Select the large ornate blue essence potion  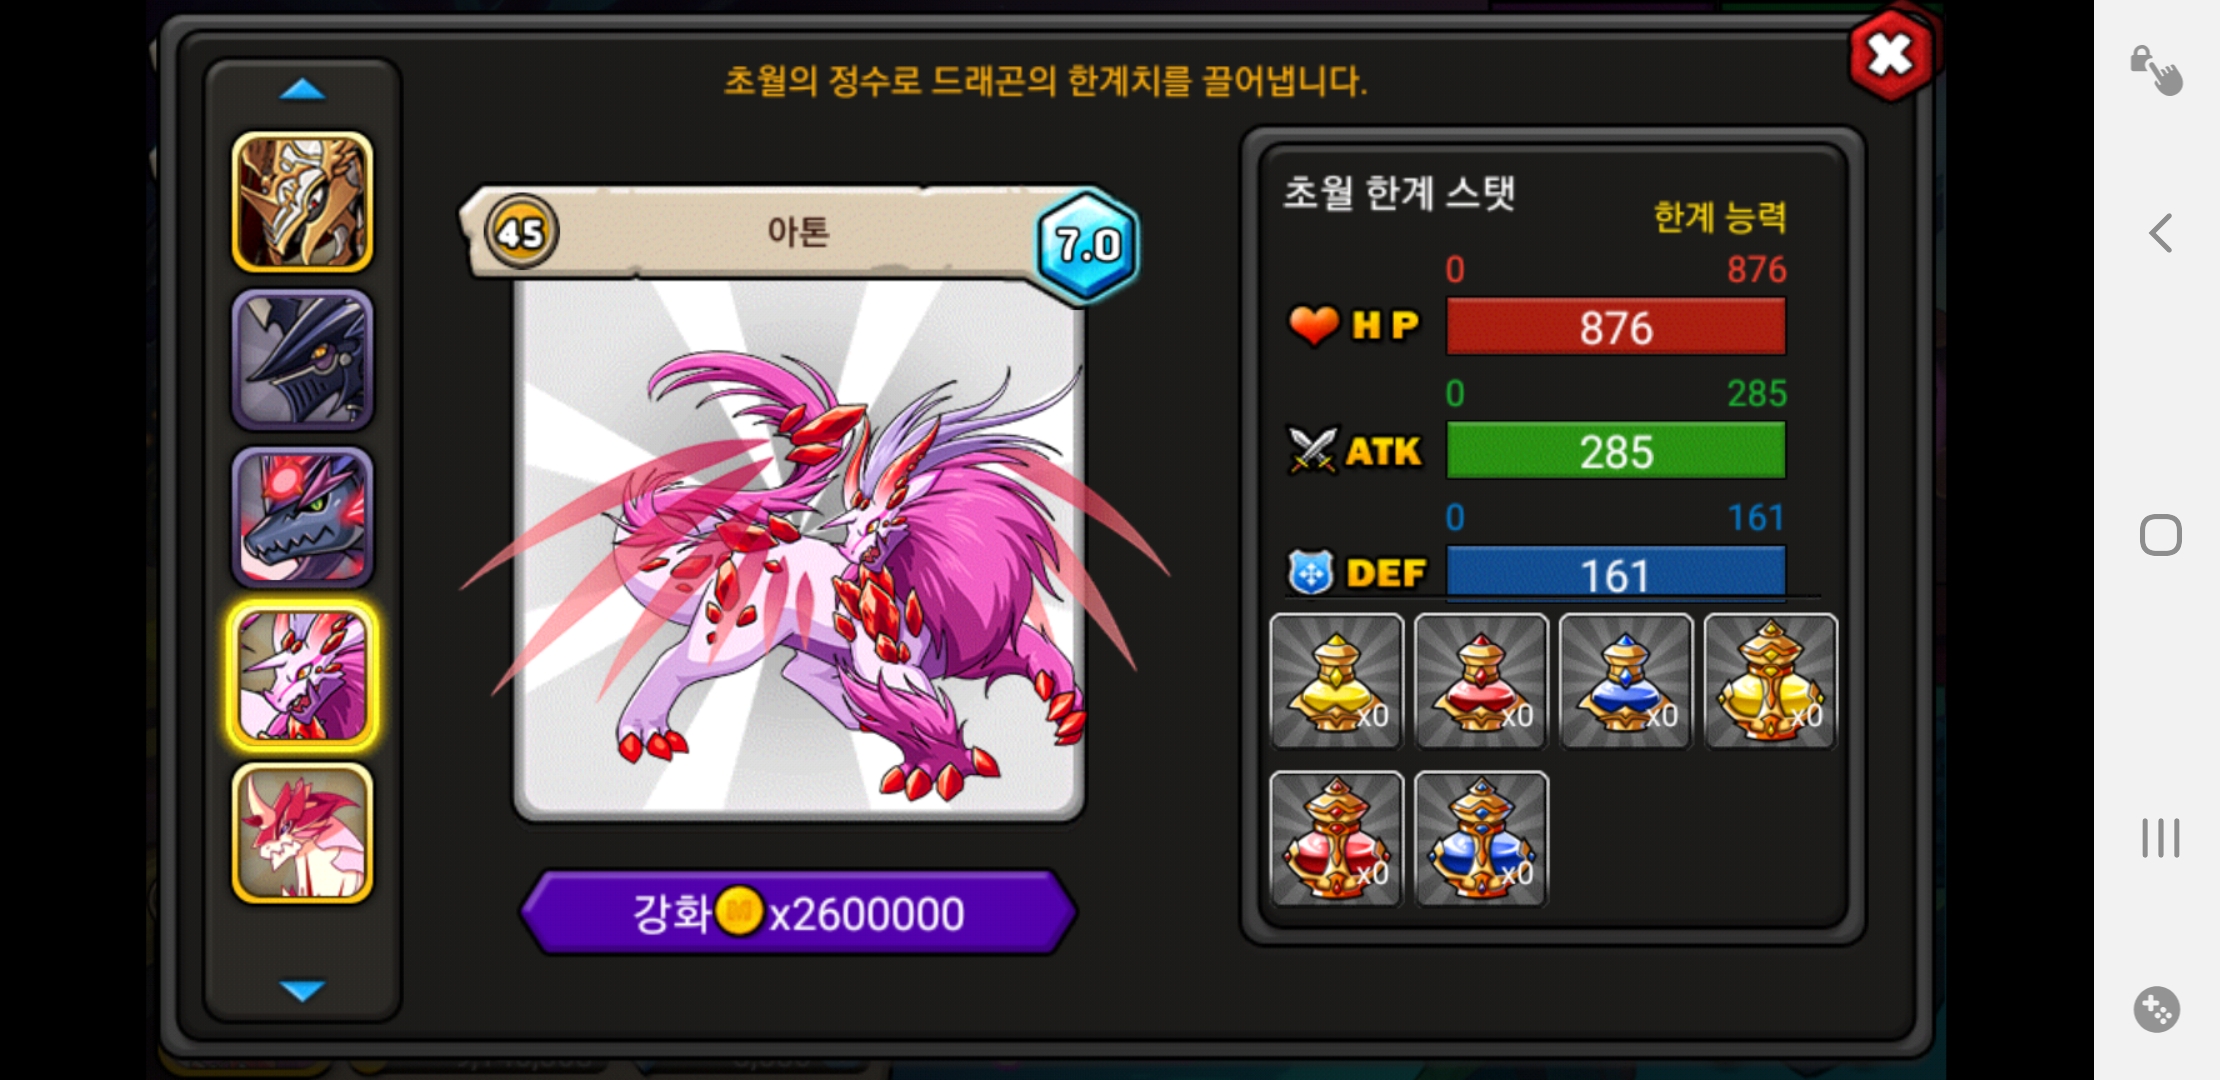[x=1481, y=839]
